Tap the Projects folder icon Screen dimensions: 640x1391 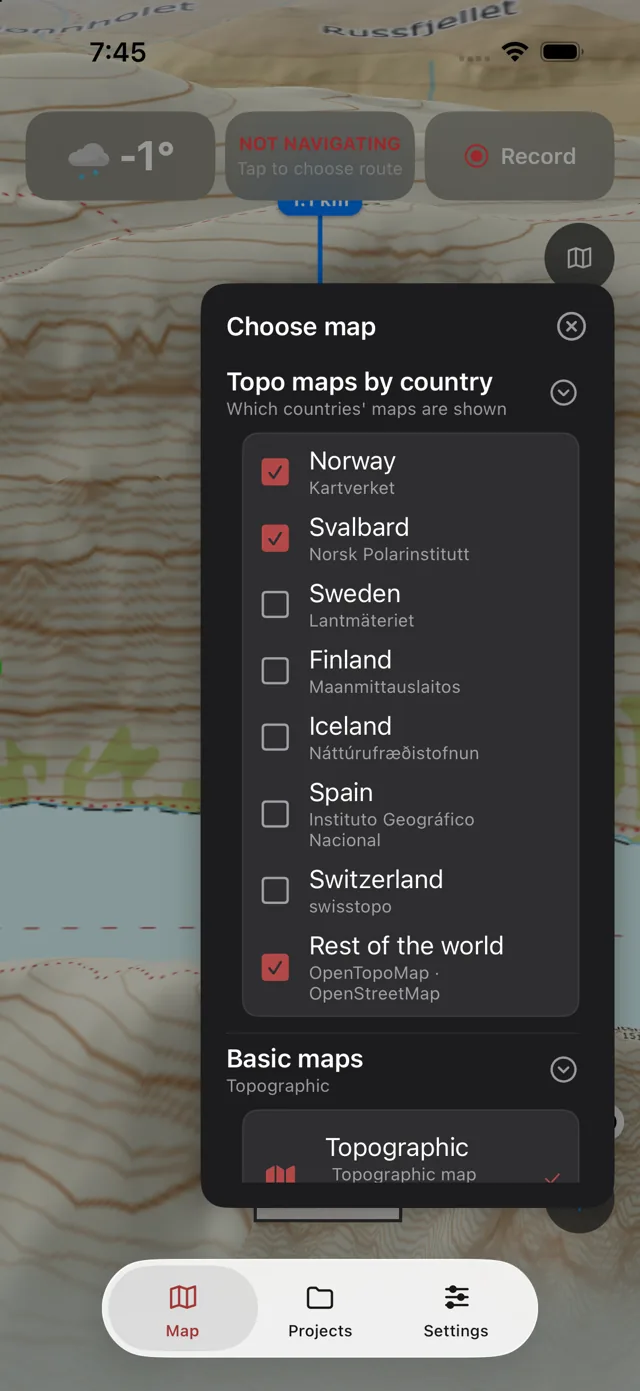320,1298
